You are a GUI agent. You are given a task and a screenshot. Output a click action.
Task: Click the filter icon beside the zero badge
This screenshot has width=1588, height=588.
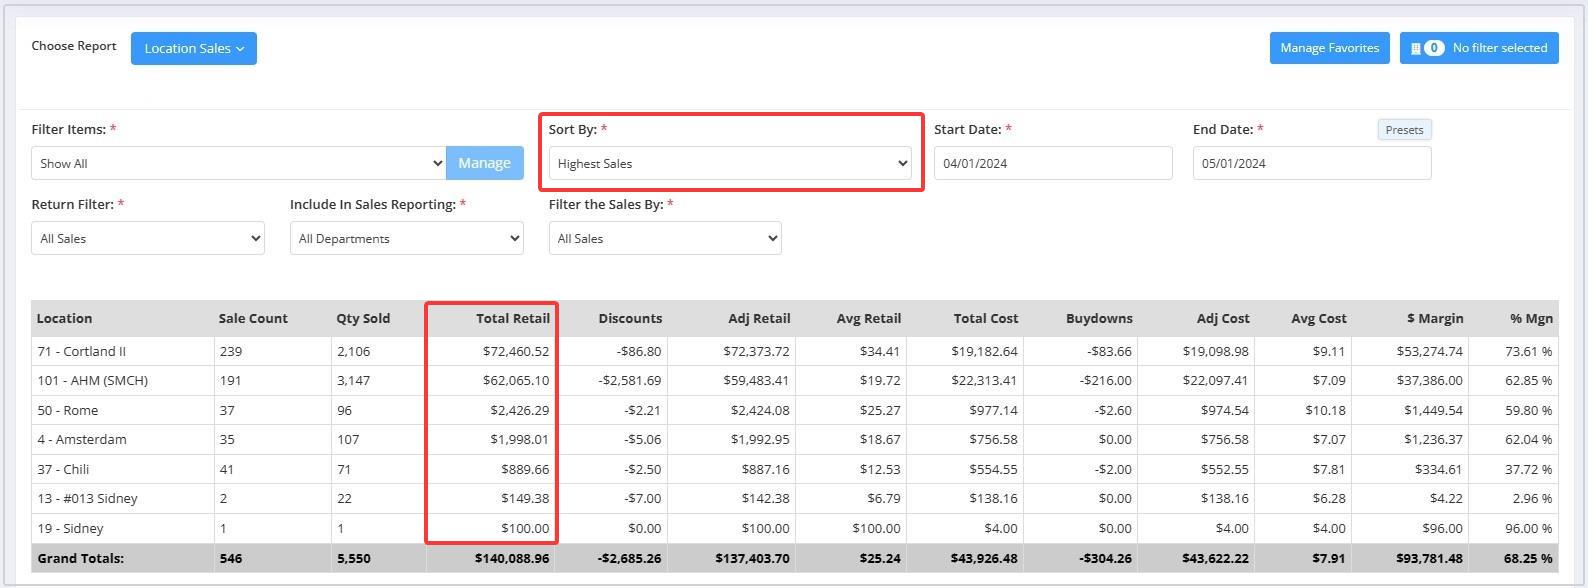pyautogui.click(x=1415, y=48)
